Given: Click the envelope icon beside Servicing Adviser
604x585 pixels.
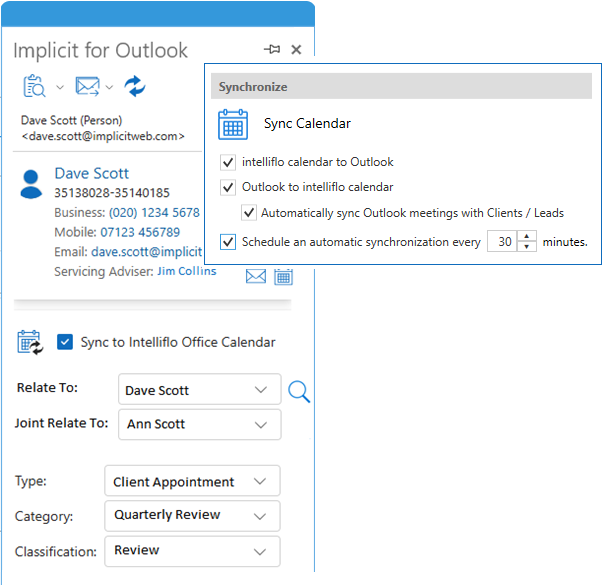Looking at the screenshot, I should tap(256, 276).
